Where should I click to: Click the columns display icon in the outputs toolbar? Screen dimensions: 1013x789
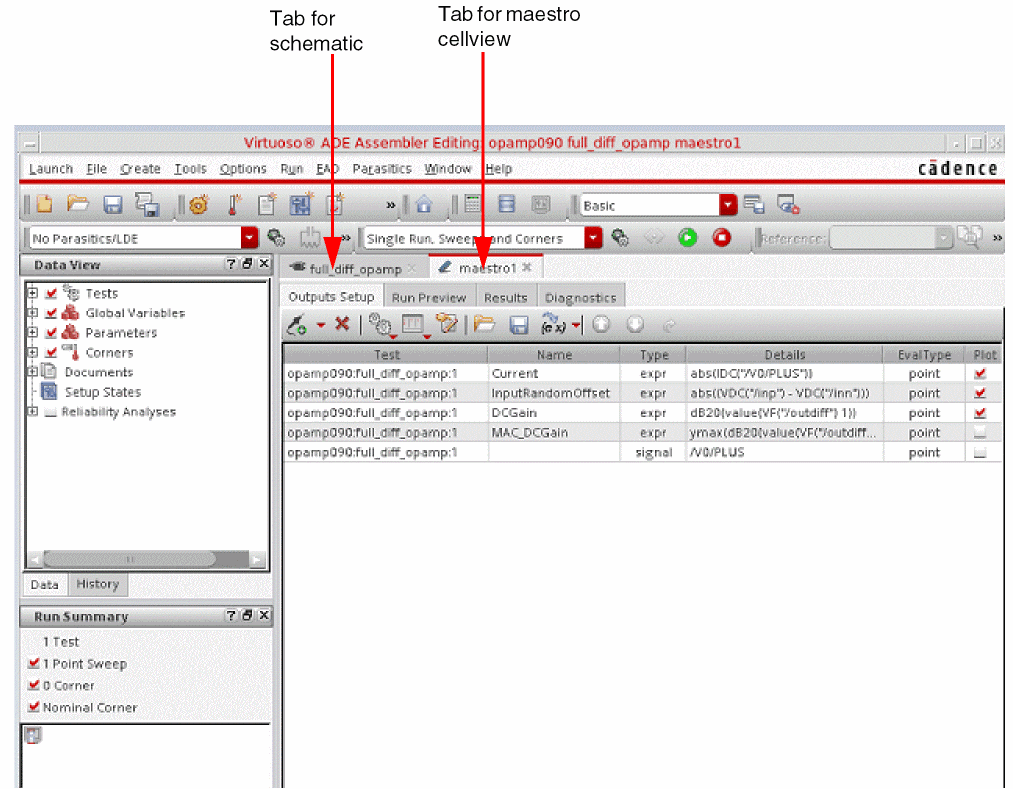pos(412,324)
